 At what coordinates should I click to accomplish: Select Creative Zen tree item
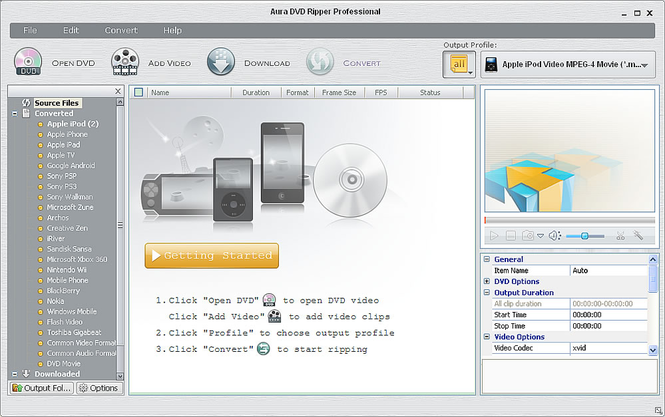pyautogui.click(x=67, y=228)
